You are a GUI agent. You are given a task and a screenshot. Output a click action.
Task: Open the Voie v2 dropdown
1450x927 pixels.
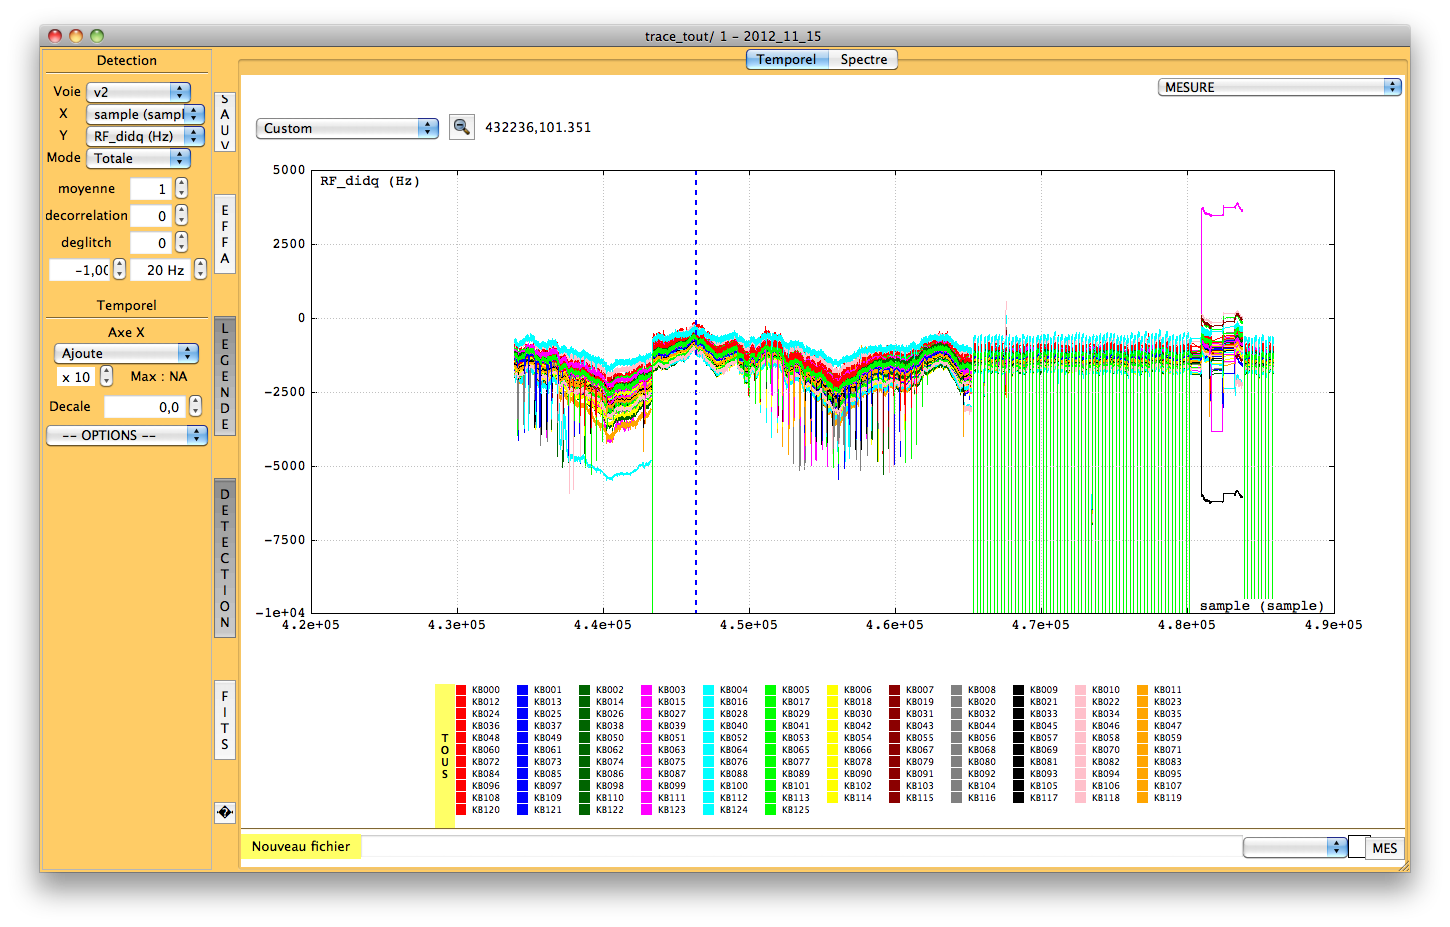click(x=138, y=92)
